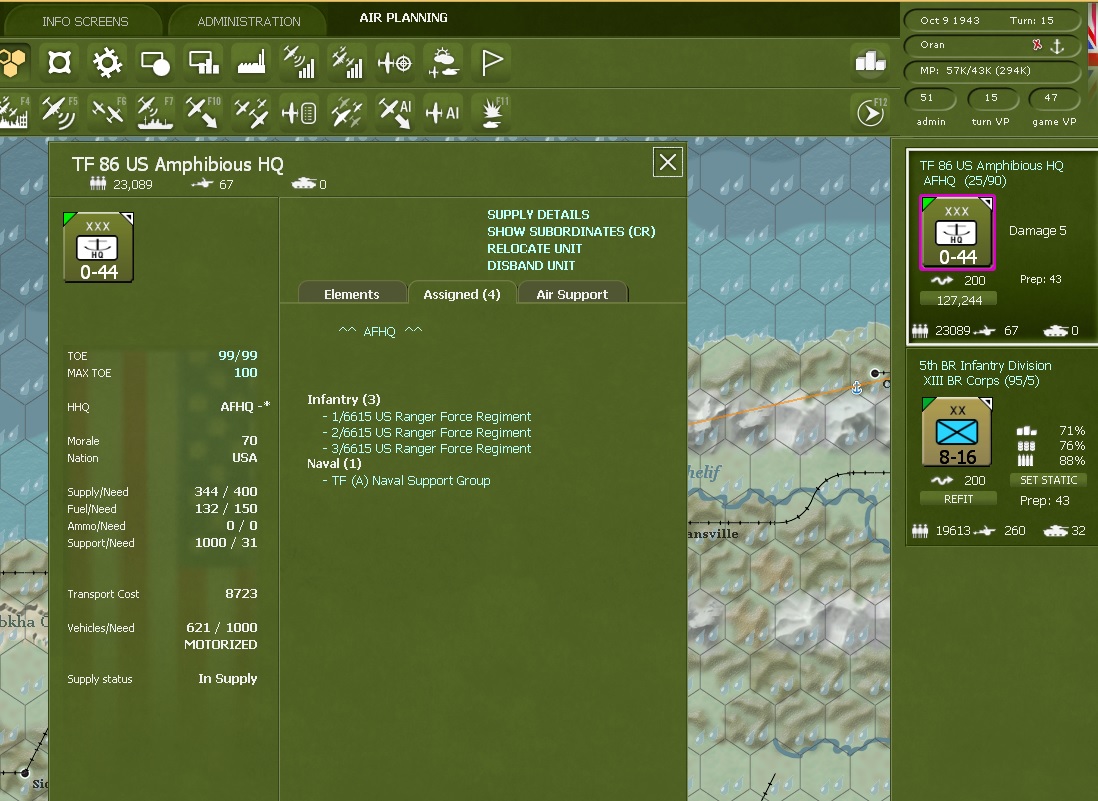Select the 5th BR Infantry Division counter
The height and width of the screenshot is (801, 1098).
coord(957,432)
